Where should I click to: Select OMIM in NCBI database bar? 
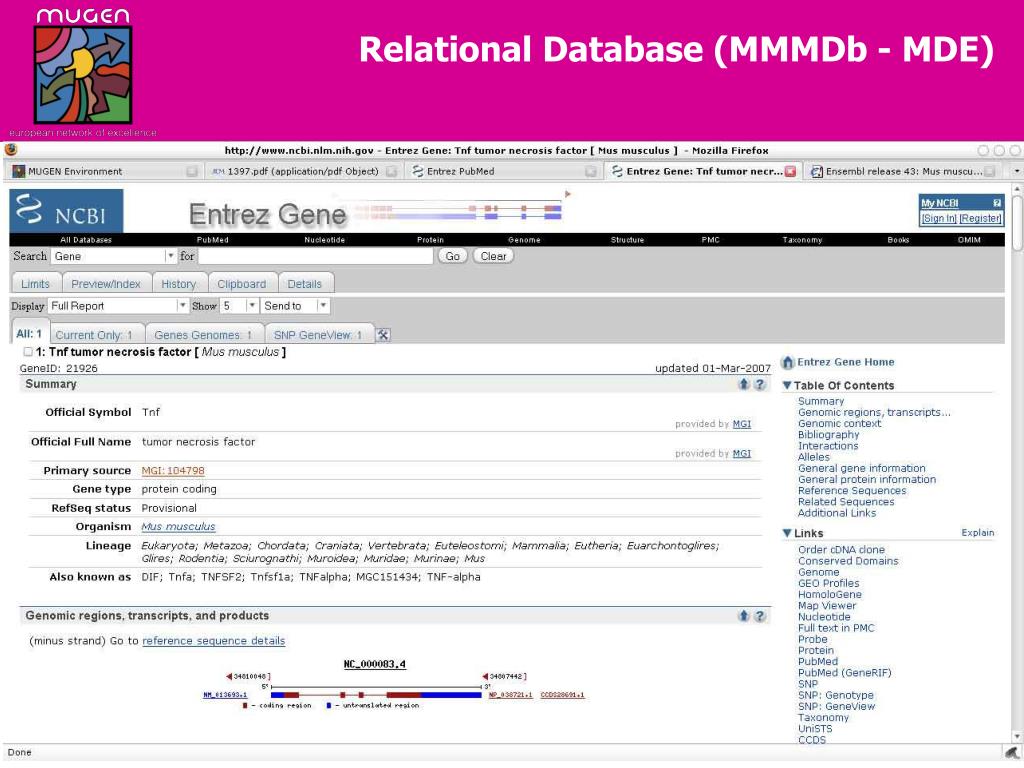969,240
